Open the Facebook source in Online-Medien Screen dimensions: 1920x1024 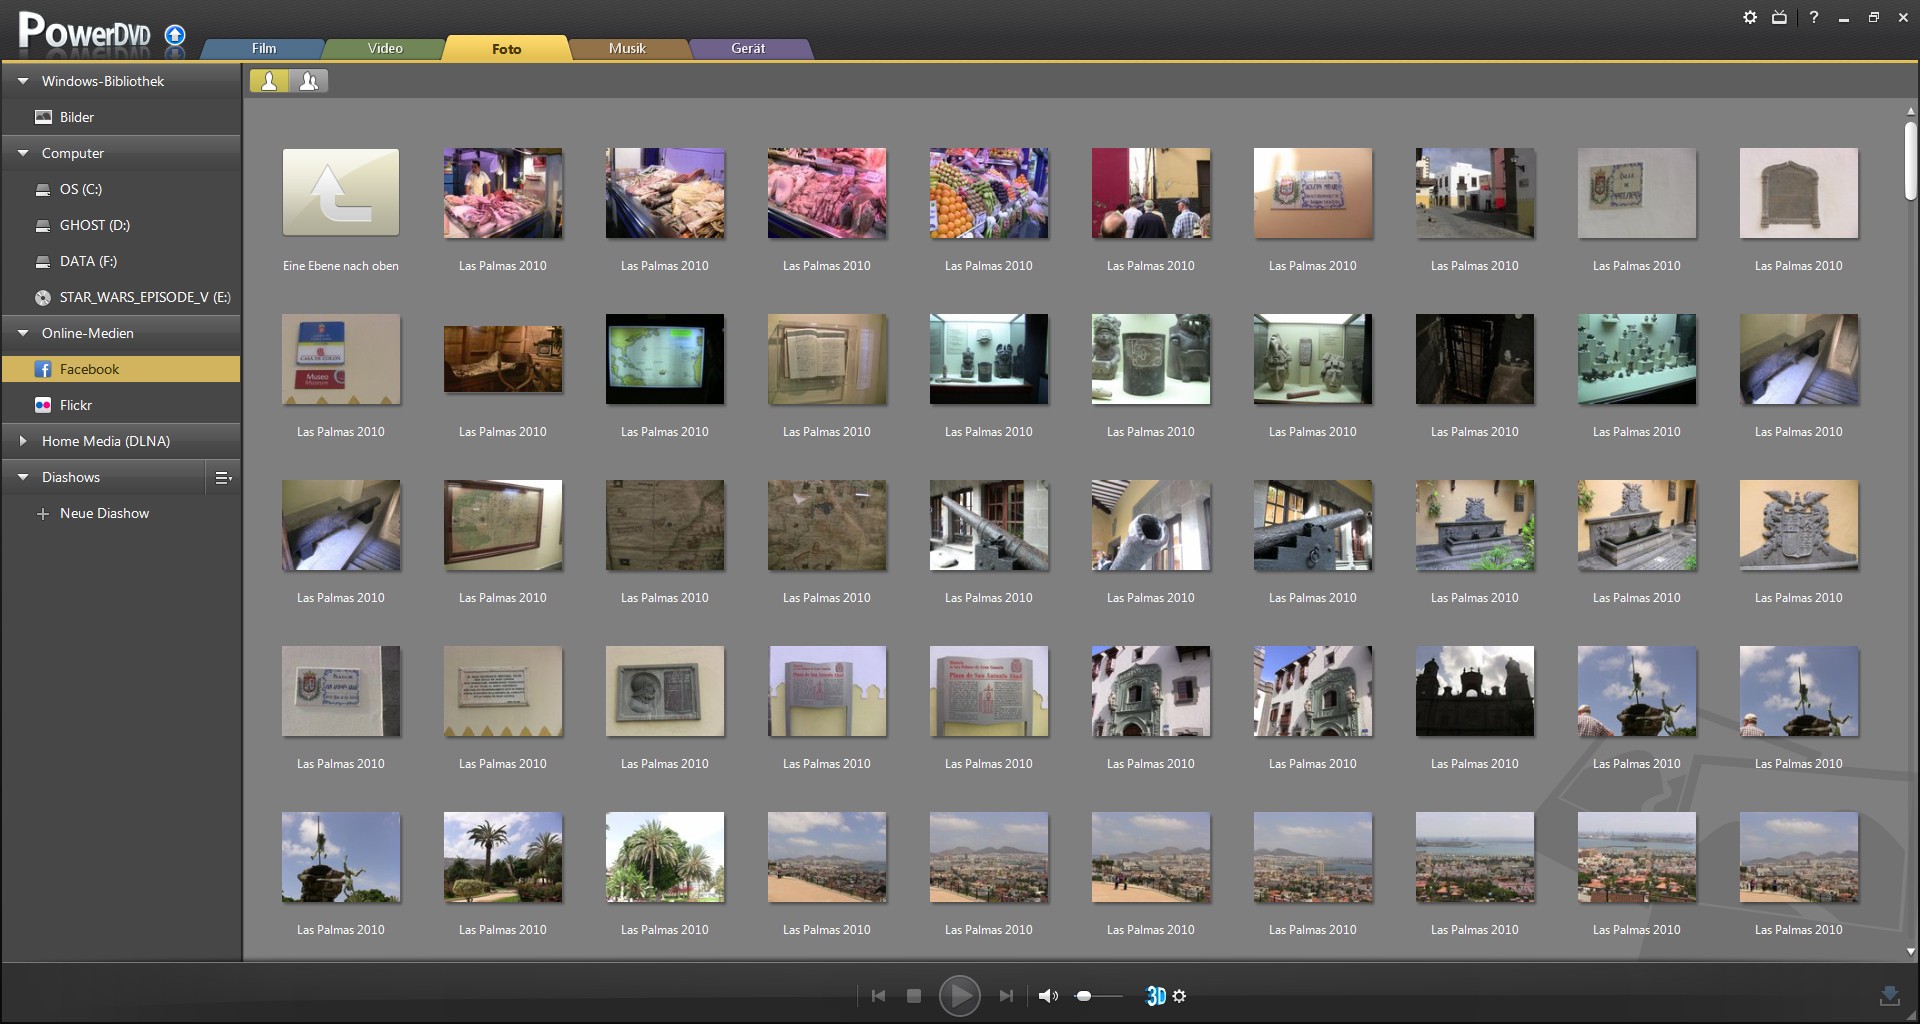point(90,369)
